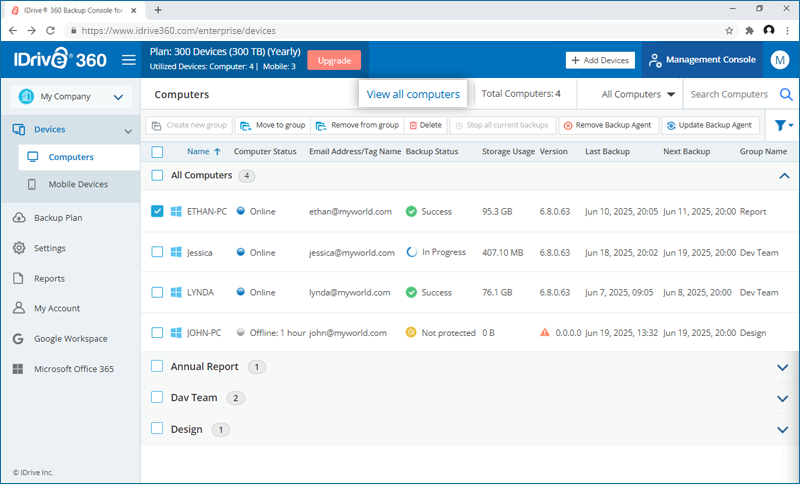Go to Backup Plan in sidebar

coord(58,218)
